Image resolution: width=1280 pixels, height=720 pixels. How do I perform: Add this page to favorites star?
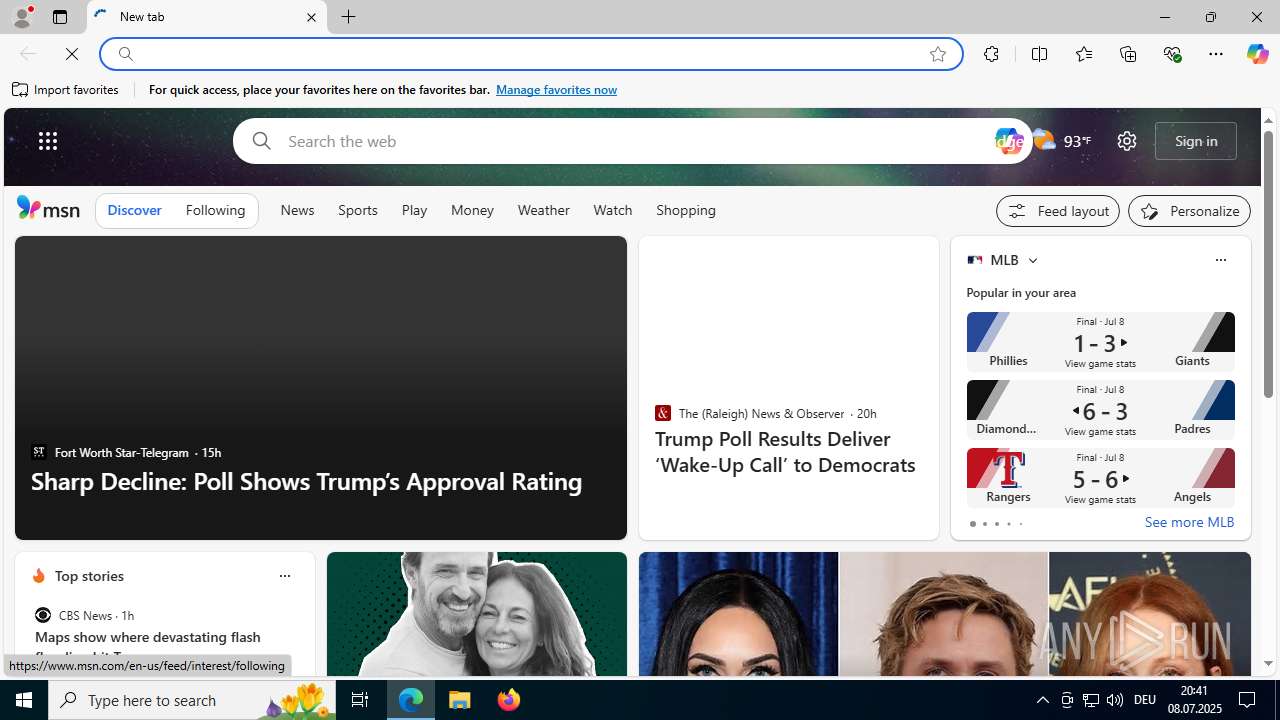click(938, 54)
